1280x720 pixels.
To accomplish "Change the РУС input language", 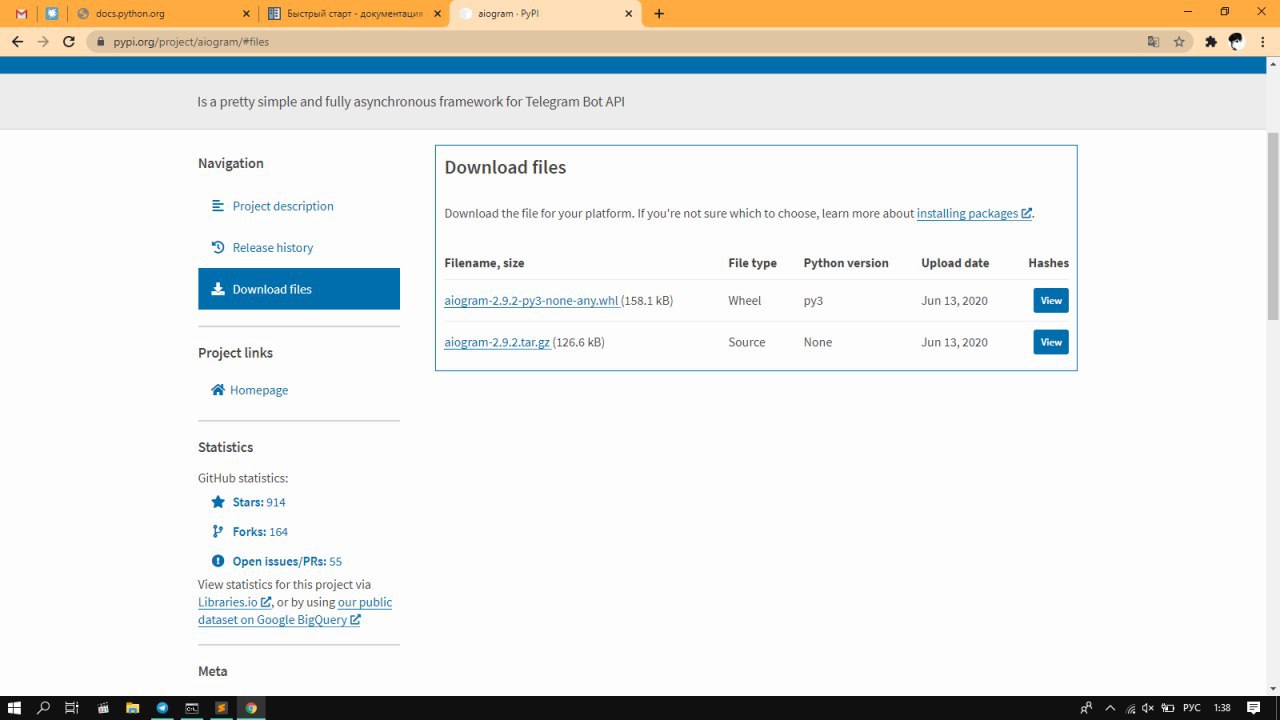I will click(x=1191, y=708).
